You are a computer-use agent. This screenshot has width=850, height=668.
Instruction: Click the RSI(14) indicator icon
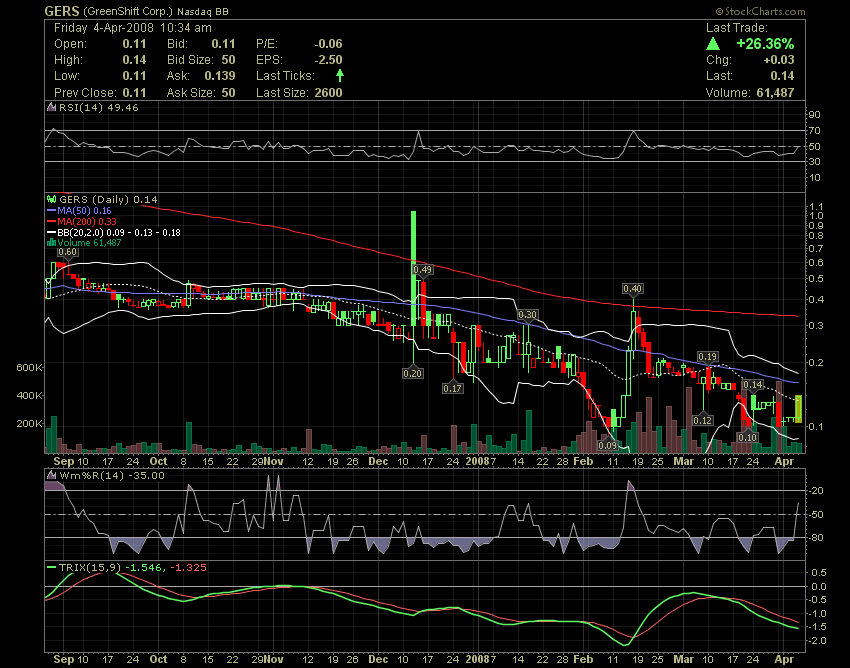(x=51, y=107)
